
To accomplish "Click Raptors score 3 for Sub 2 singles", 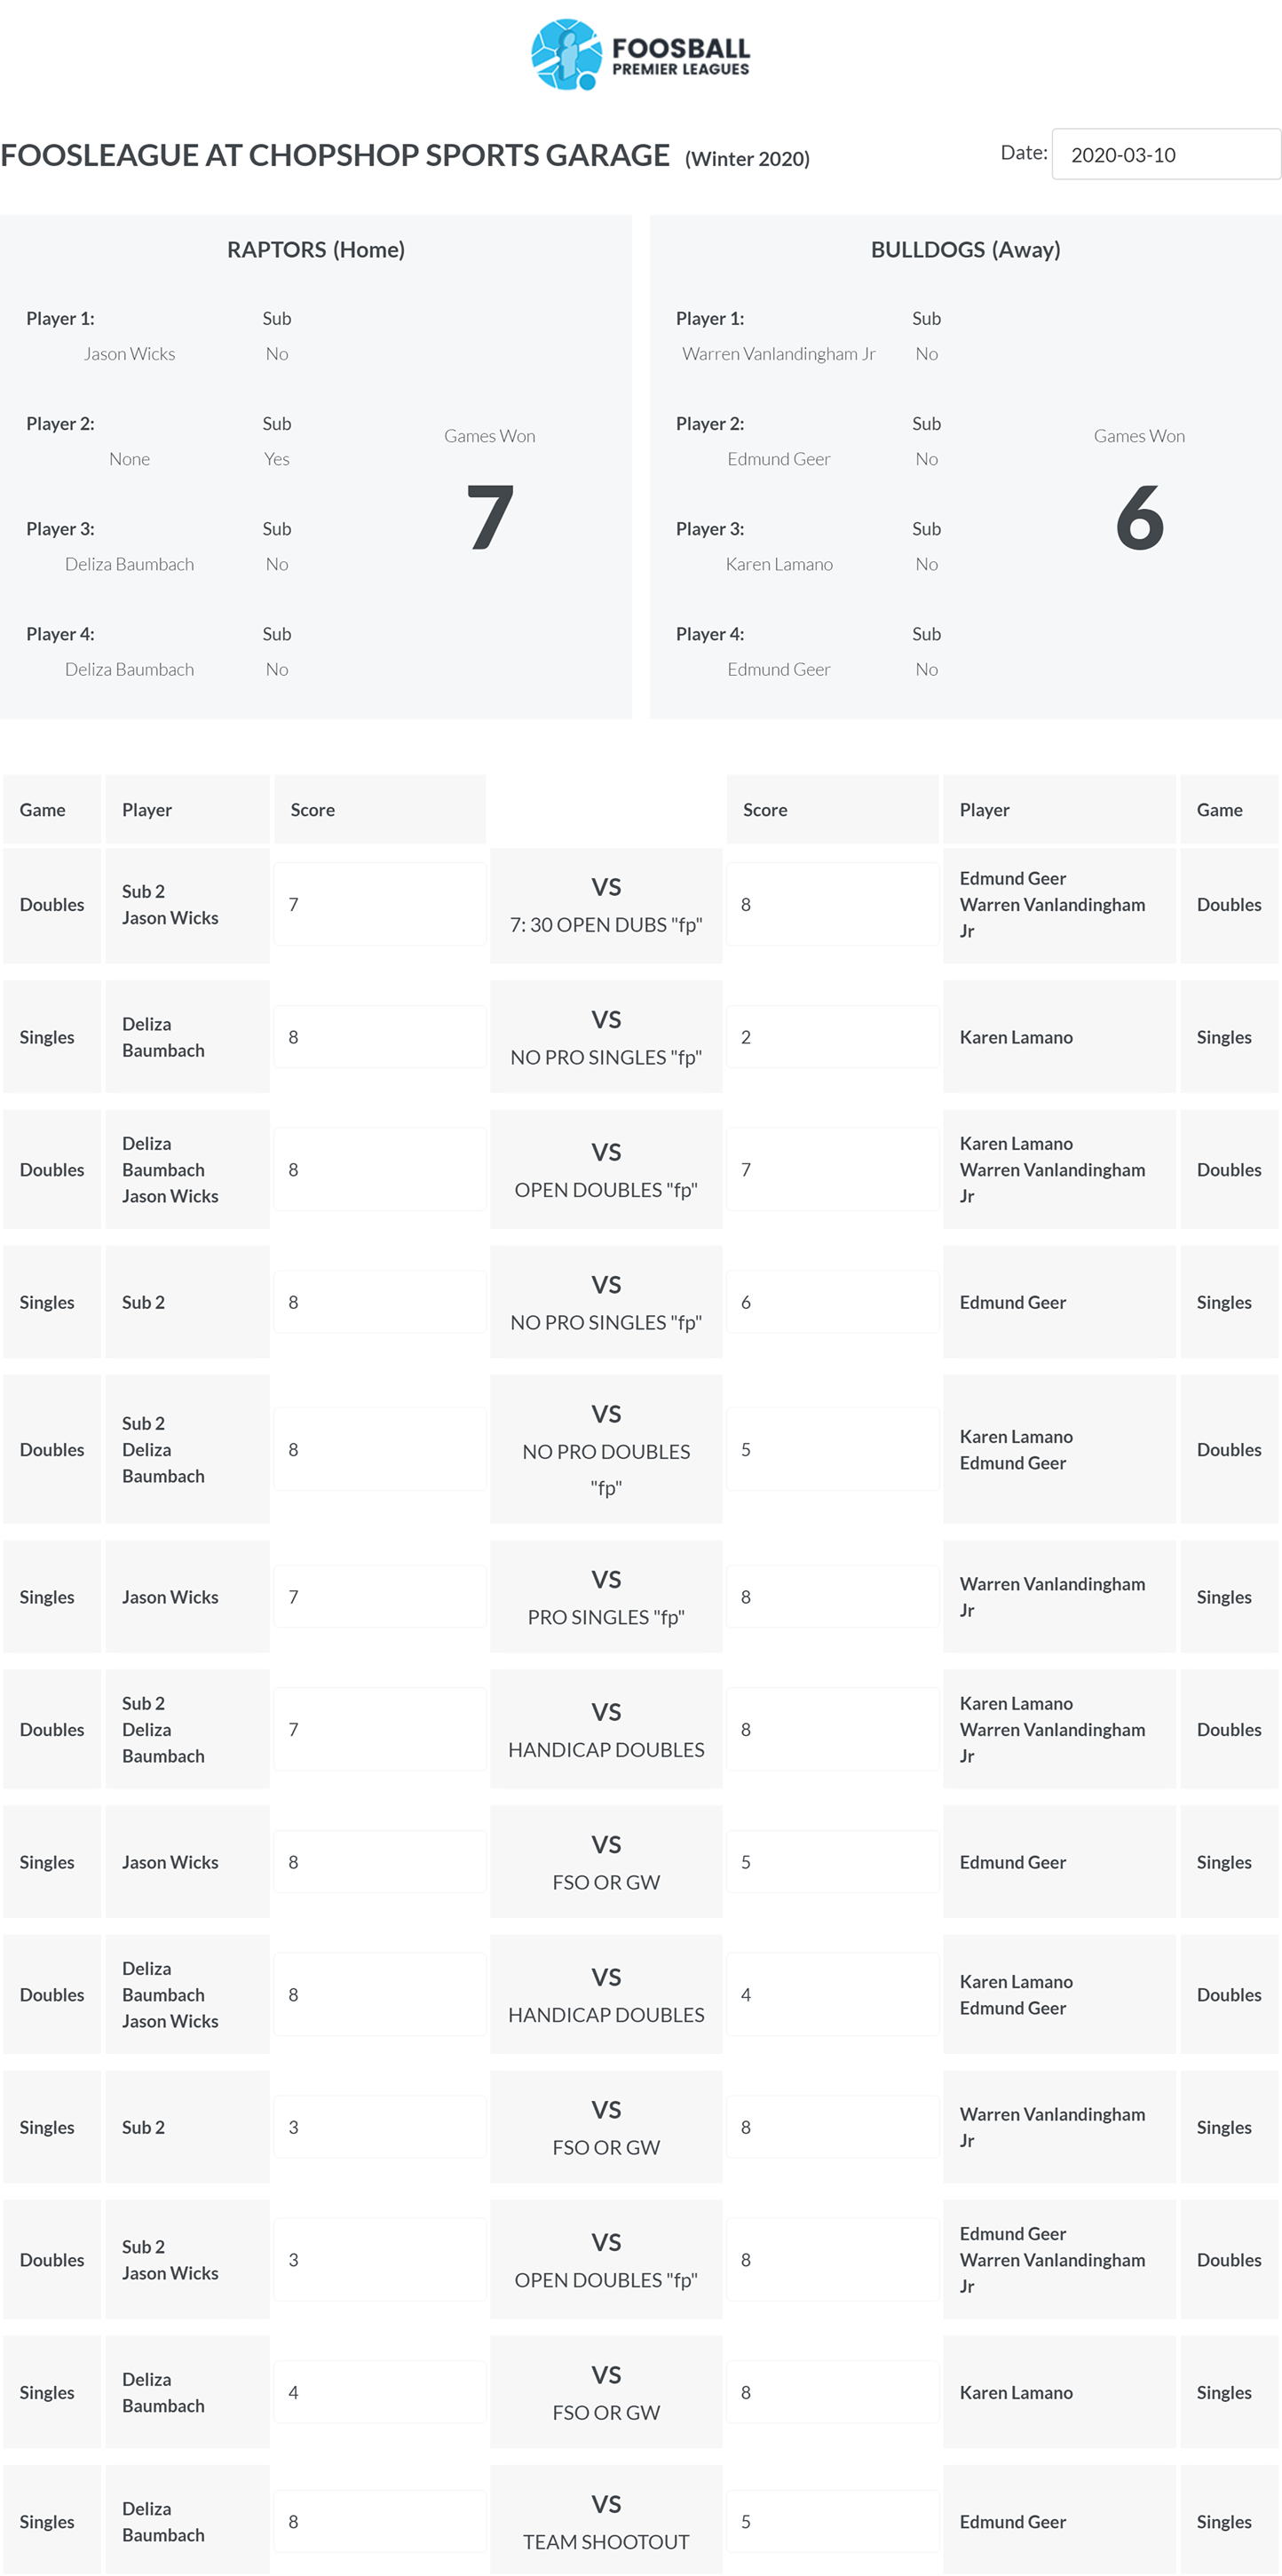I will 380,2127.
